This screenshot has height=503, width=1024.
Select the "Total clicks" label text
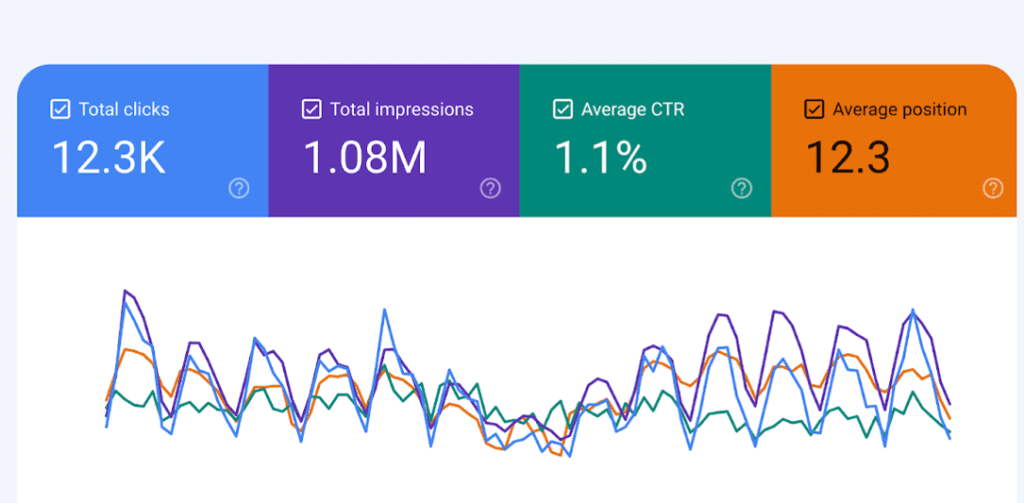125,110
